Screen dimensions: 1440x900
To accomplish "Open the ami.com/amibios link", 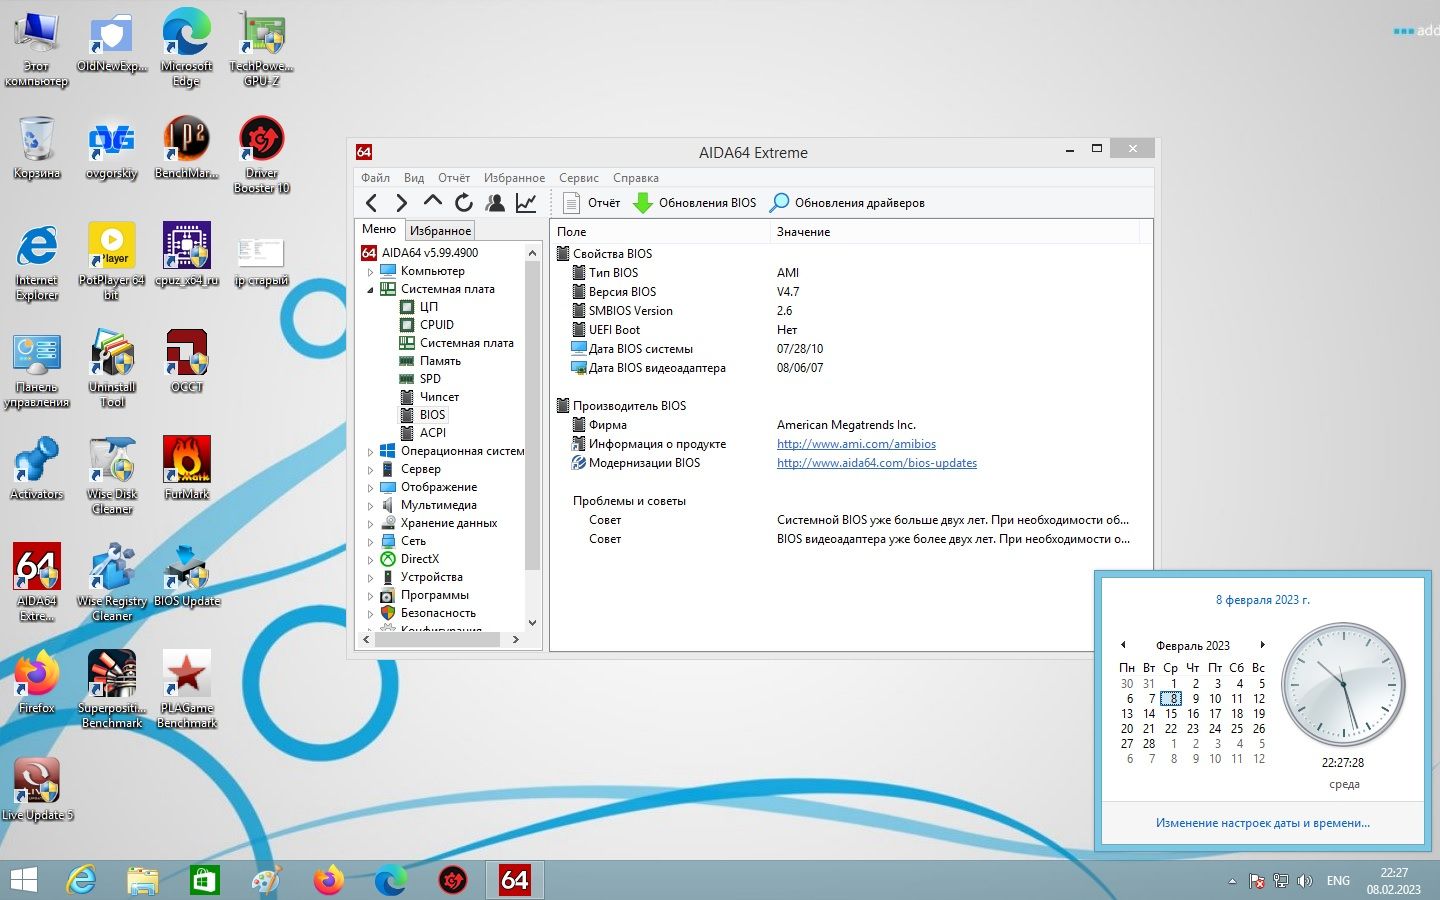I will click(856, 444).
